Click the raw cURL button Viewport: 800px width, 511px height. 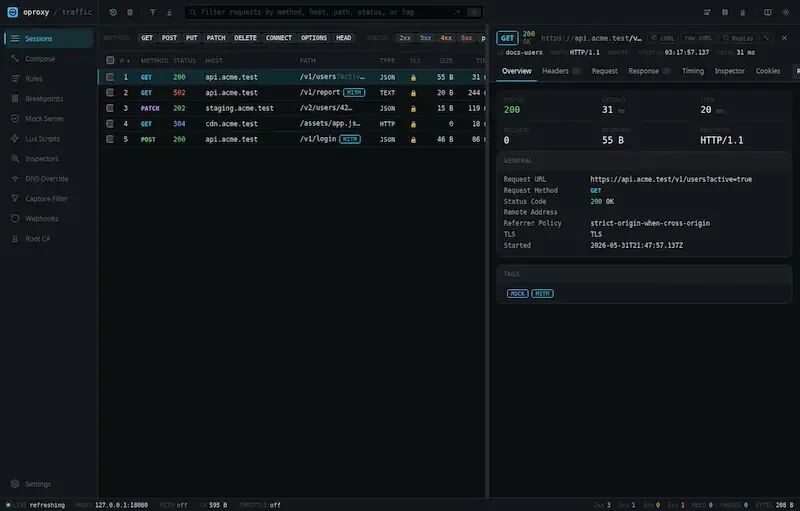[698, 38]
